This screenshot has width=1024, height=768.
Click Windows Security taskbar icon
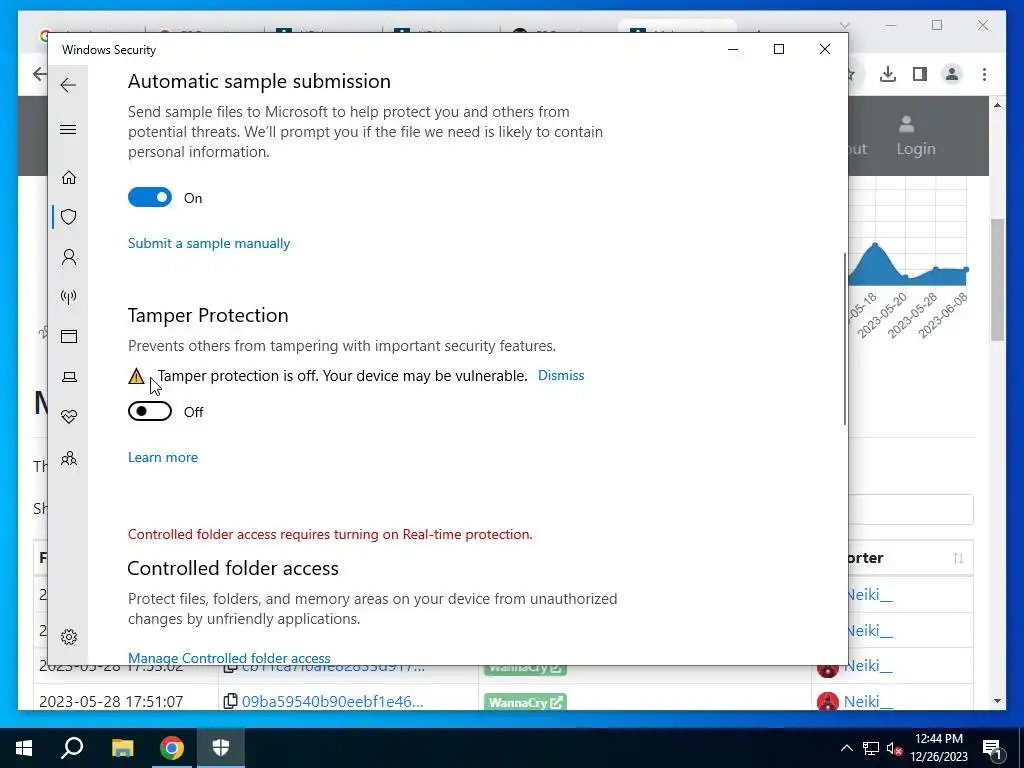221,748
